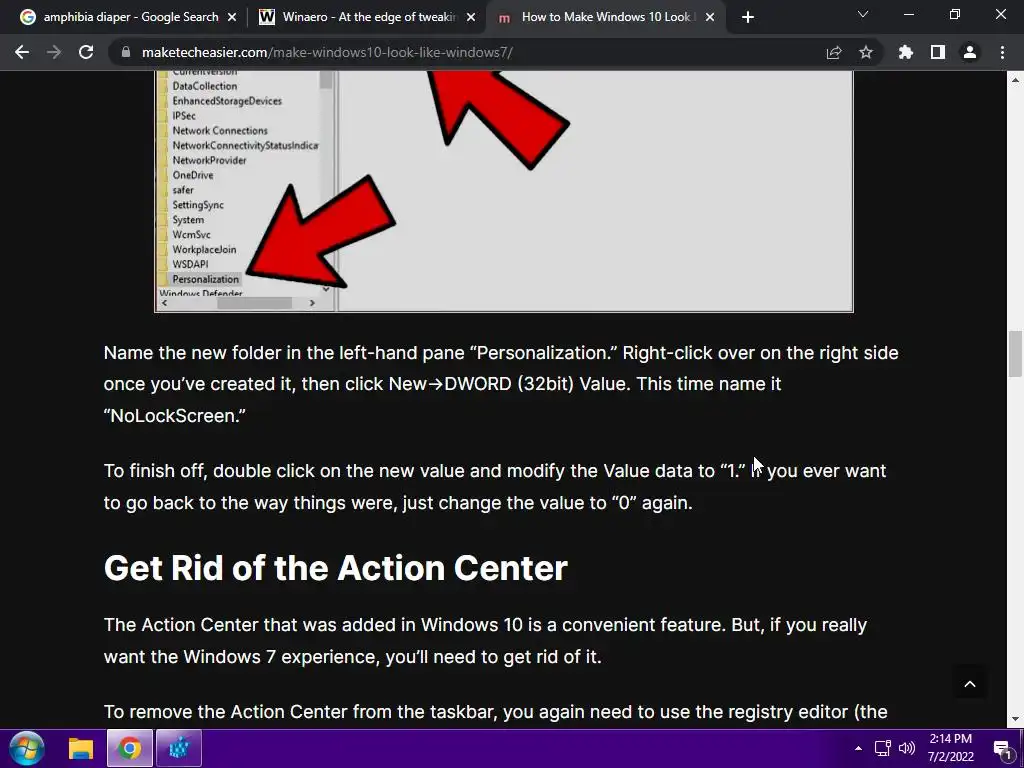Show hidden system tray icons

coord(858,748)
